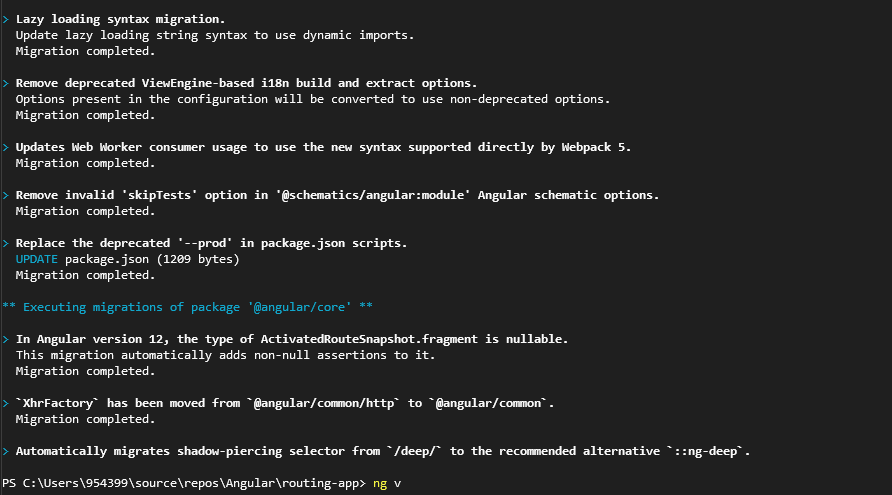The width and height of the screenshot is (892, 495).
Task: Click the 'Remove deprecated ViewEngine-based i18n' heading
Action: (246, 83)
